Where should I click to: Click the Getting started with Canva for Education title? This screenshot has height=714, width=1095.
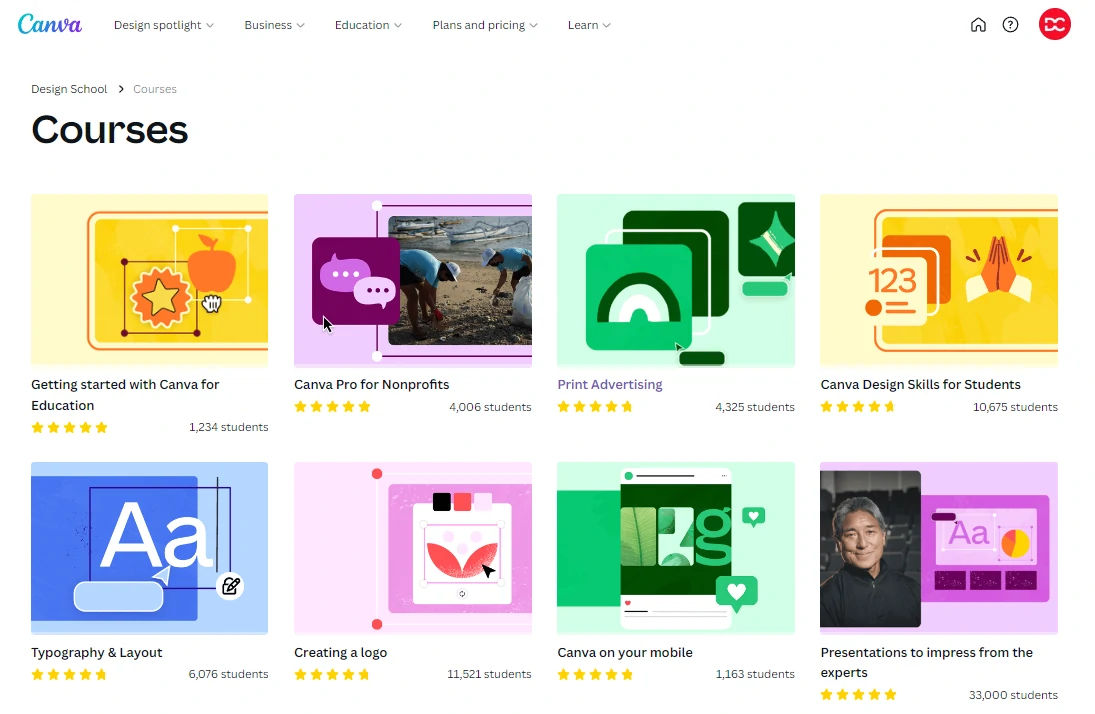point(125,395)
